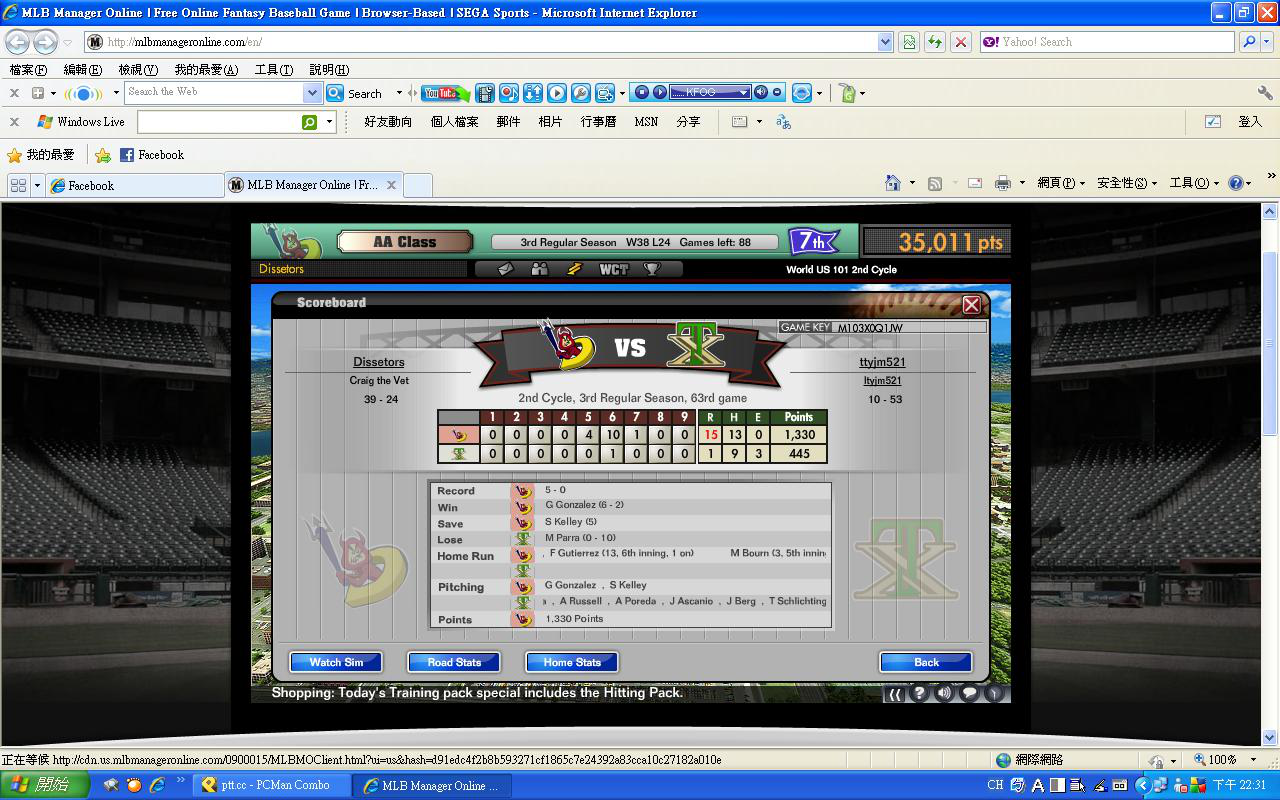Open the team roster people icon

click(x=540, y=269)
